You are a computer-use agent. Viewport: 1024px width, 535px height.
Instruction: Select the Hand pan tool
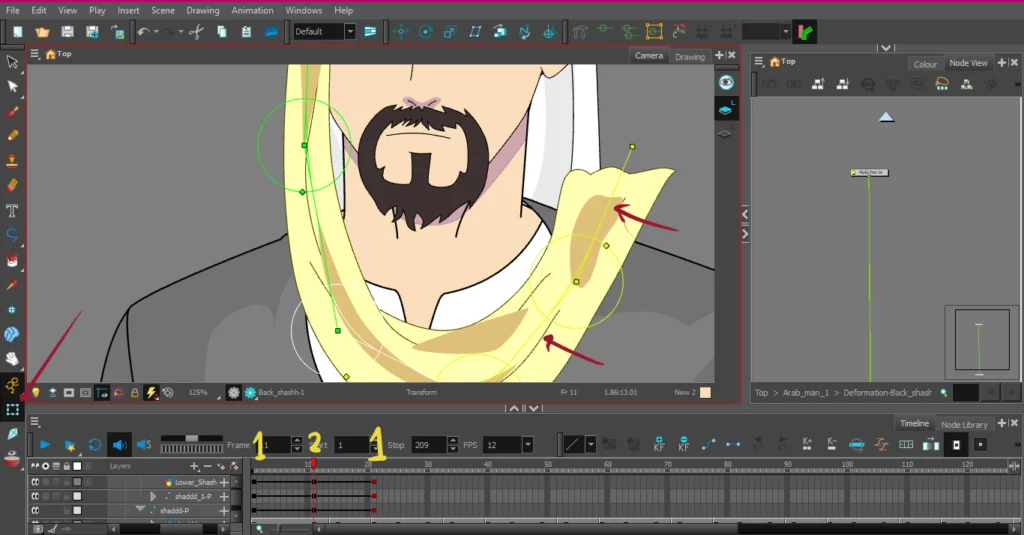point(12,359)
